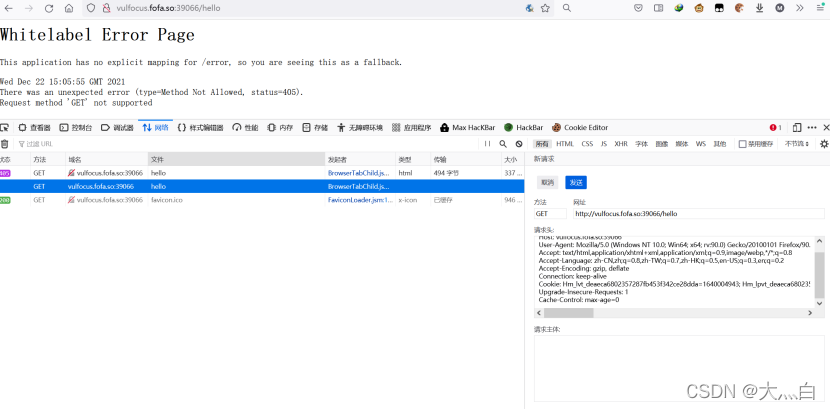Open the downloads arrow icon
Screen dimensions: 830x410
pyautogui.click(x=760, y=8)
